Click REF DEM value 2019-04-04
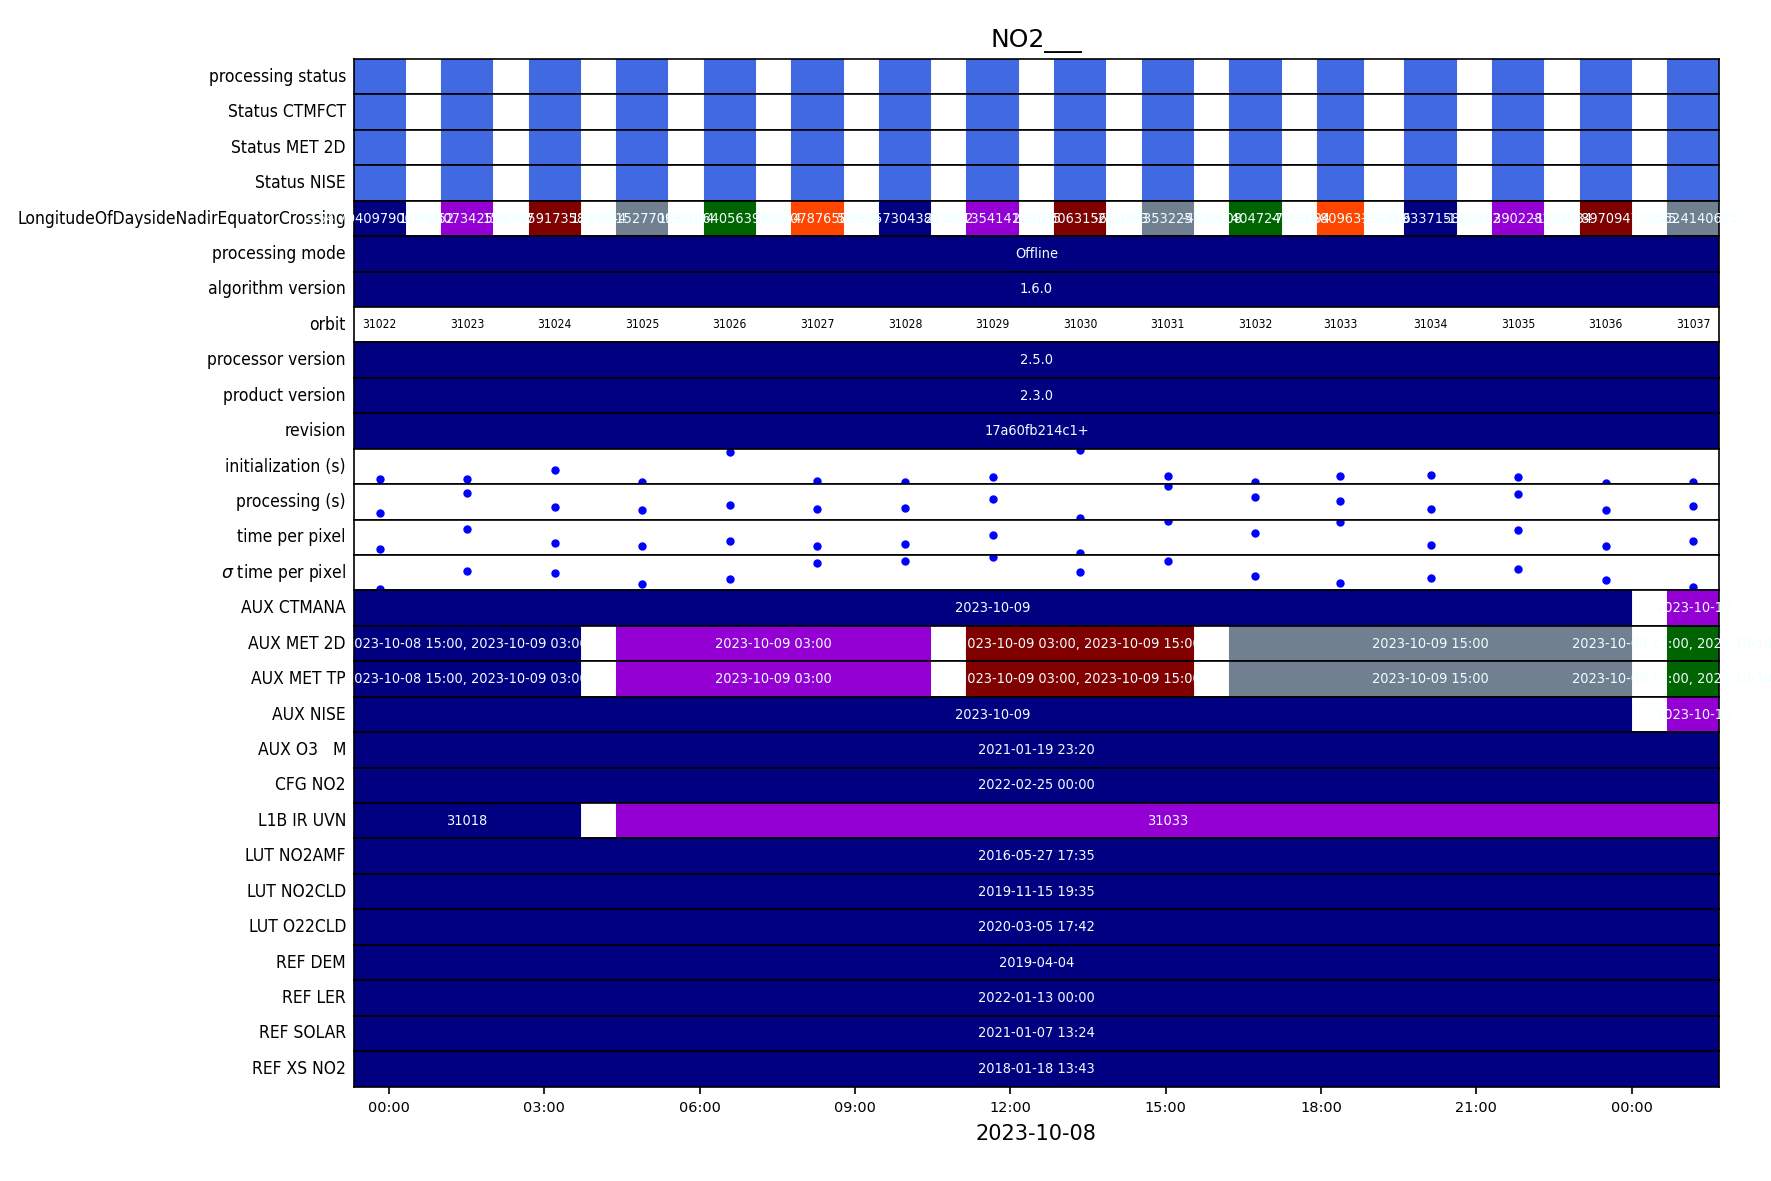This screenshot has height=1181, width=1771. pyautogui.click(x=1036, y=962)
